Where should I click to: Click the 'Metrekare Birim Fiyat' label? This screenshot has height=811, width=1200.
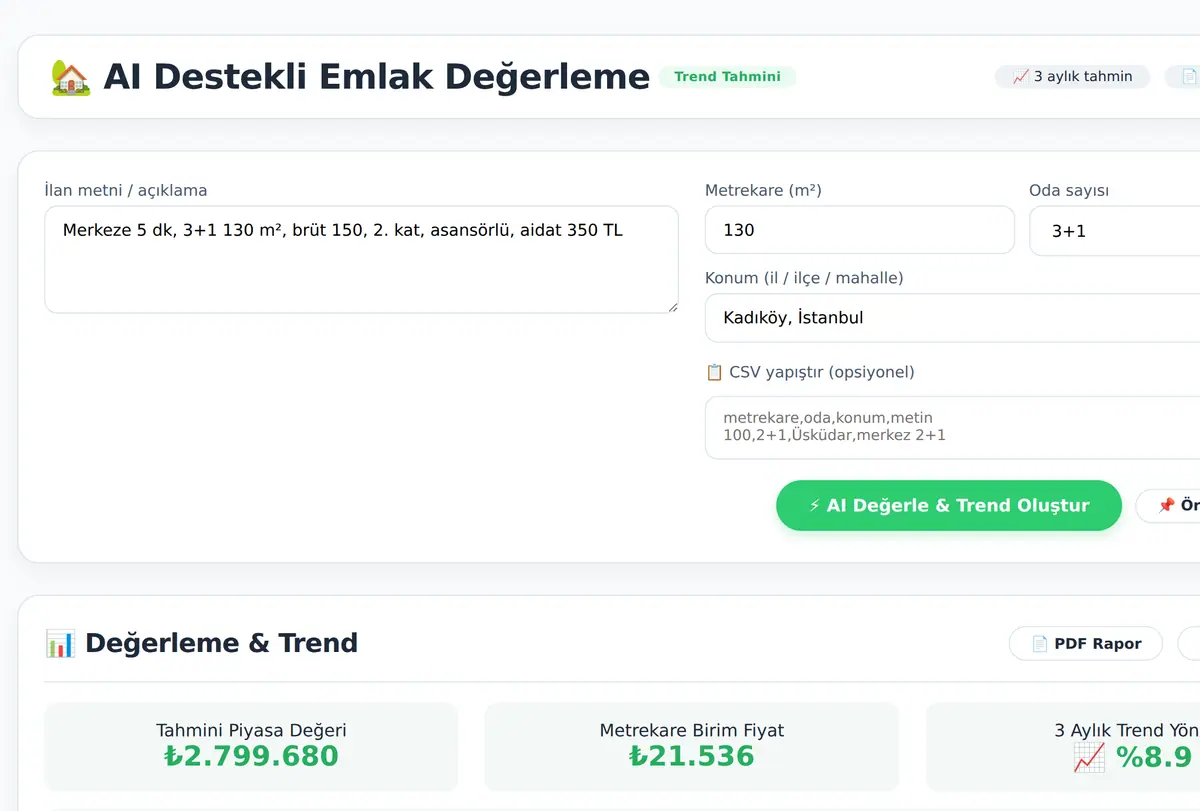(692, 730)
